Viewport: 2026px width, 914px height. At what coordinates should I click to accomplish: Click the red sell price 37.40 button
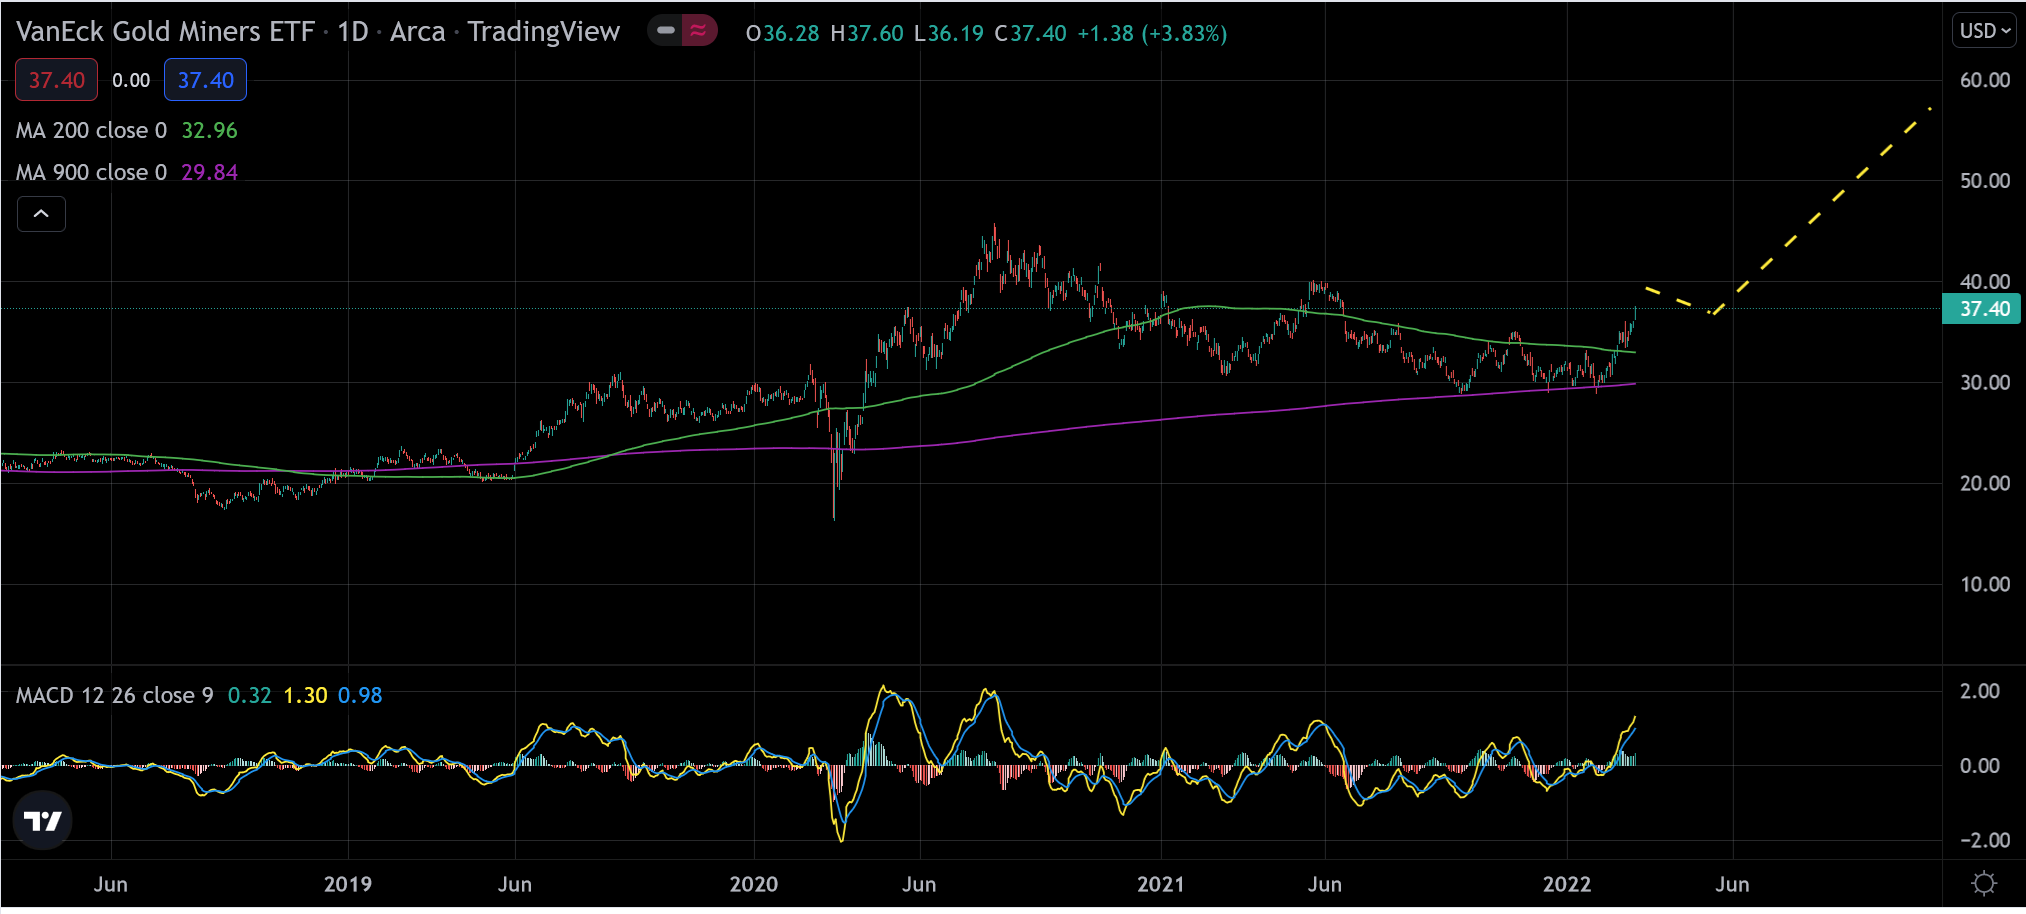[57, 80]
